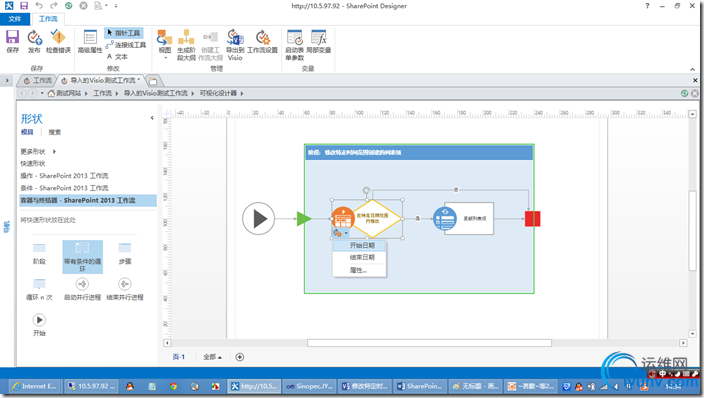The width and height of the screenshot is (704, 398).
Task: Click the red stage-exit square shape
Action: click(532, 219)
